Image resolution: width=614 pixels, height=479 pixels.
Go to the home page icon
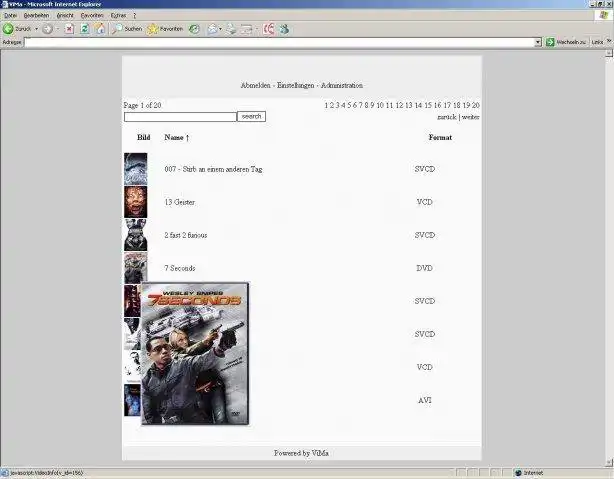pyautogui.click(x=99, y=29)
